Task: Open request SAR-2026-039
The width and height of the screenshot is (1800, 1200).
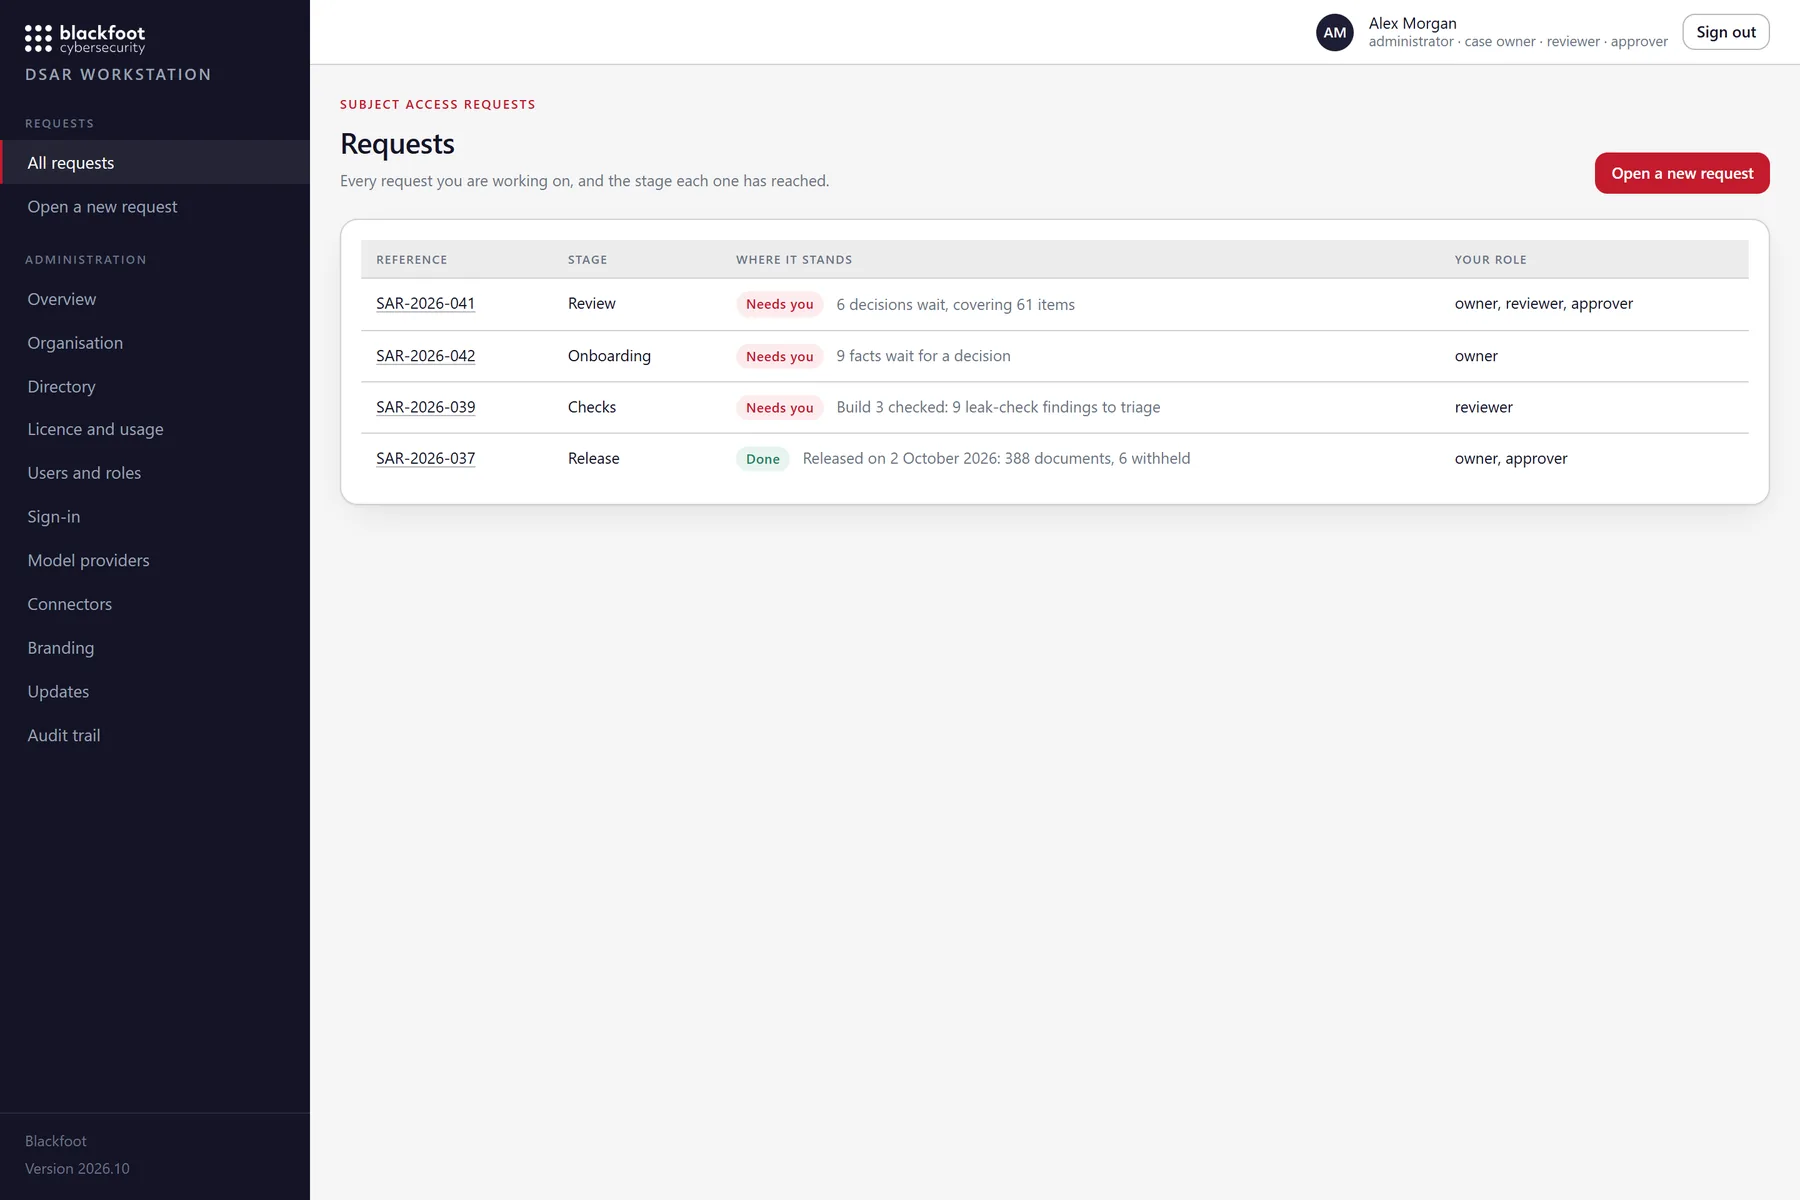Action: point(425,407)
